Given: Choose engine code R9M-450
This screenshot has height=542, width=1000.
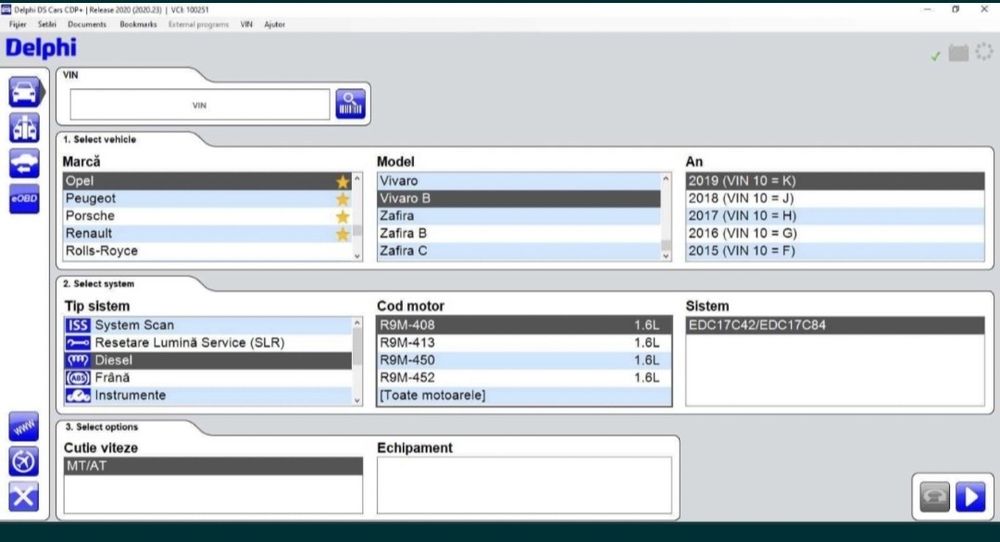Looking at the screenshot, I should click(x=524, y=360).
